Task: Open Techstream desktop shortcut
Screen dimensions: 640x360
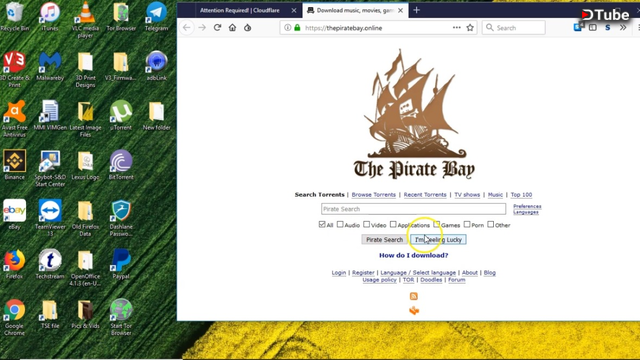Action: tap(50, 264)
